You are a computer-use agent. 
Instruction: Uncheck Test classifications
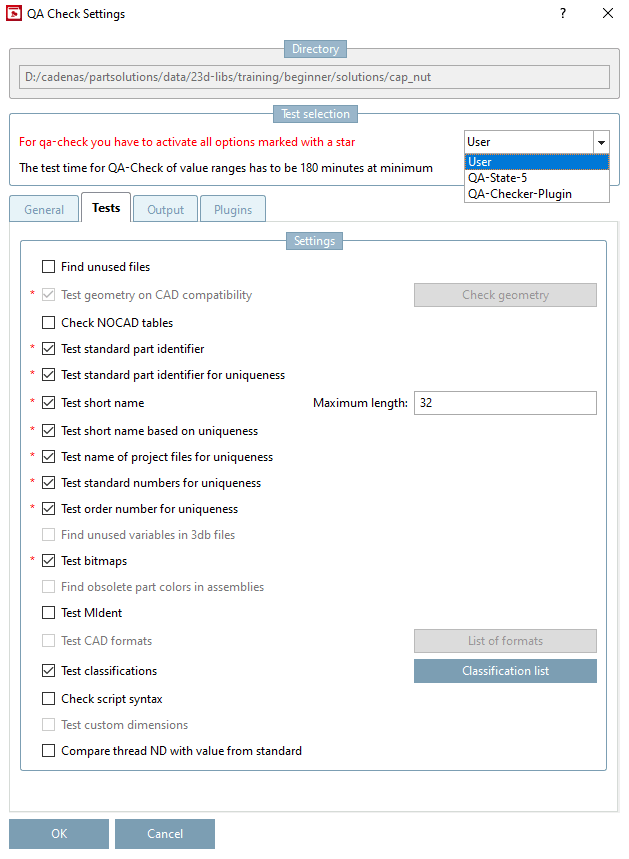[x=46, y=670]
